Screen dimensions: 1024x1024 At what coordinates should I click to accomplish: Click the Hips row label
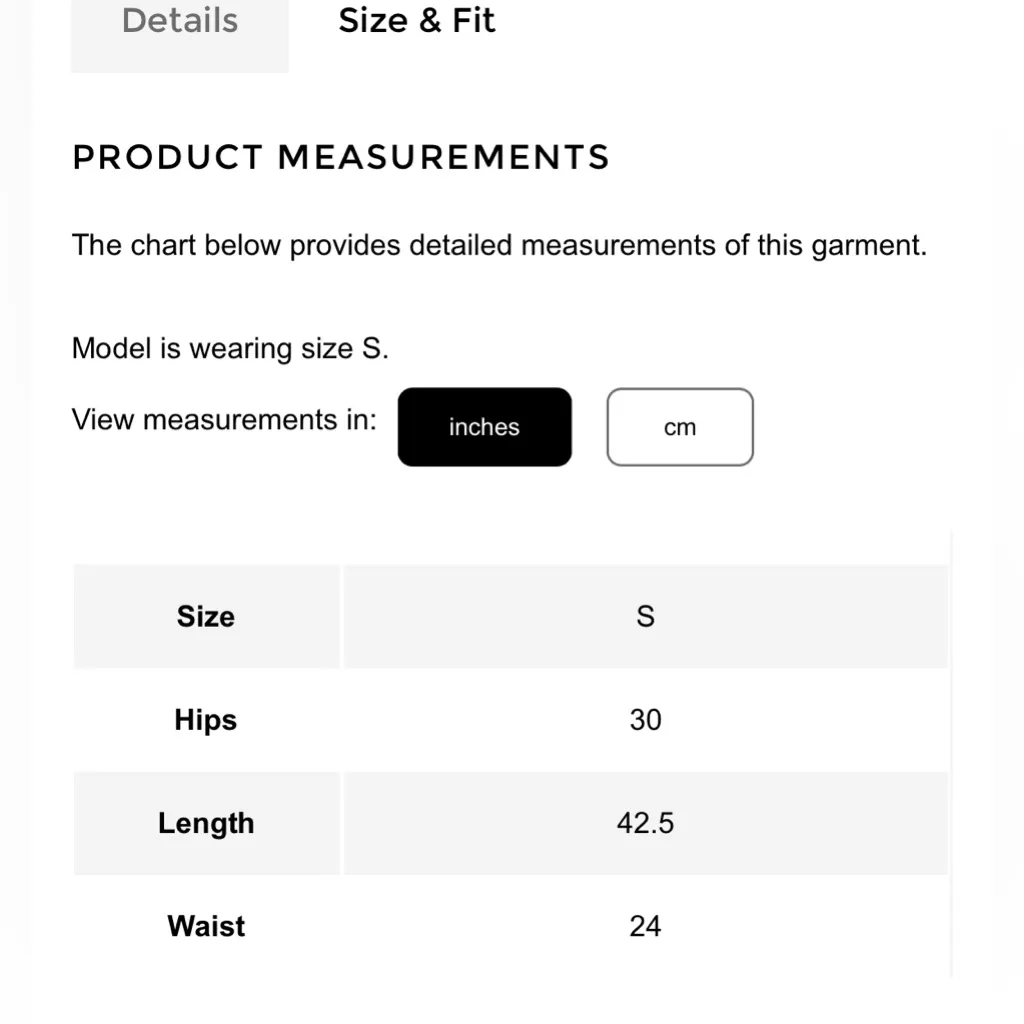(206, 720)
